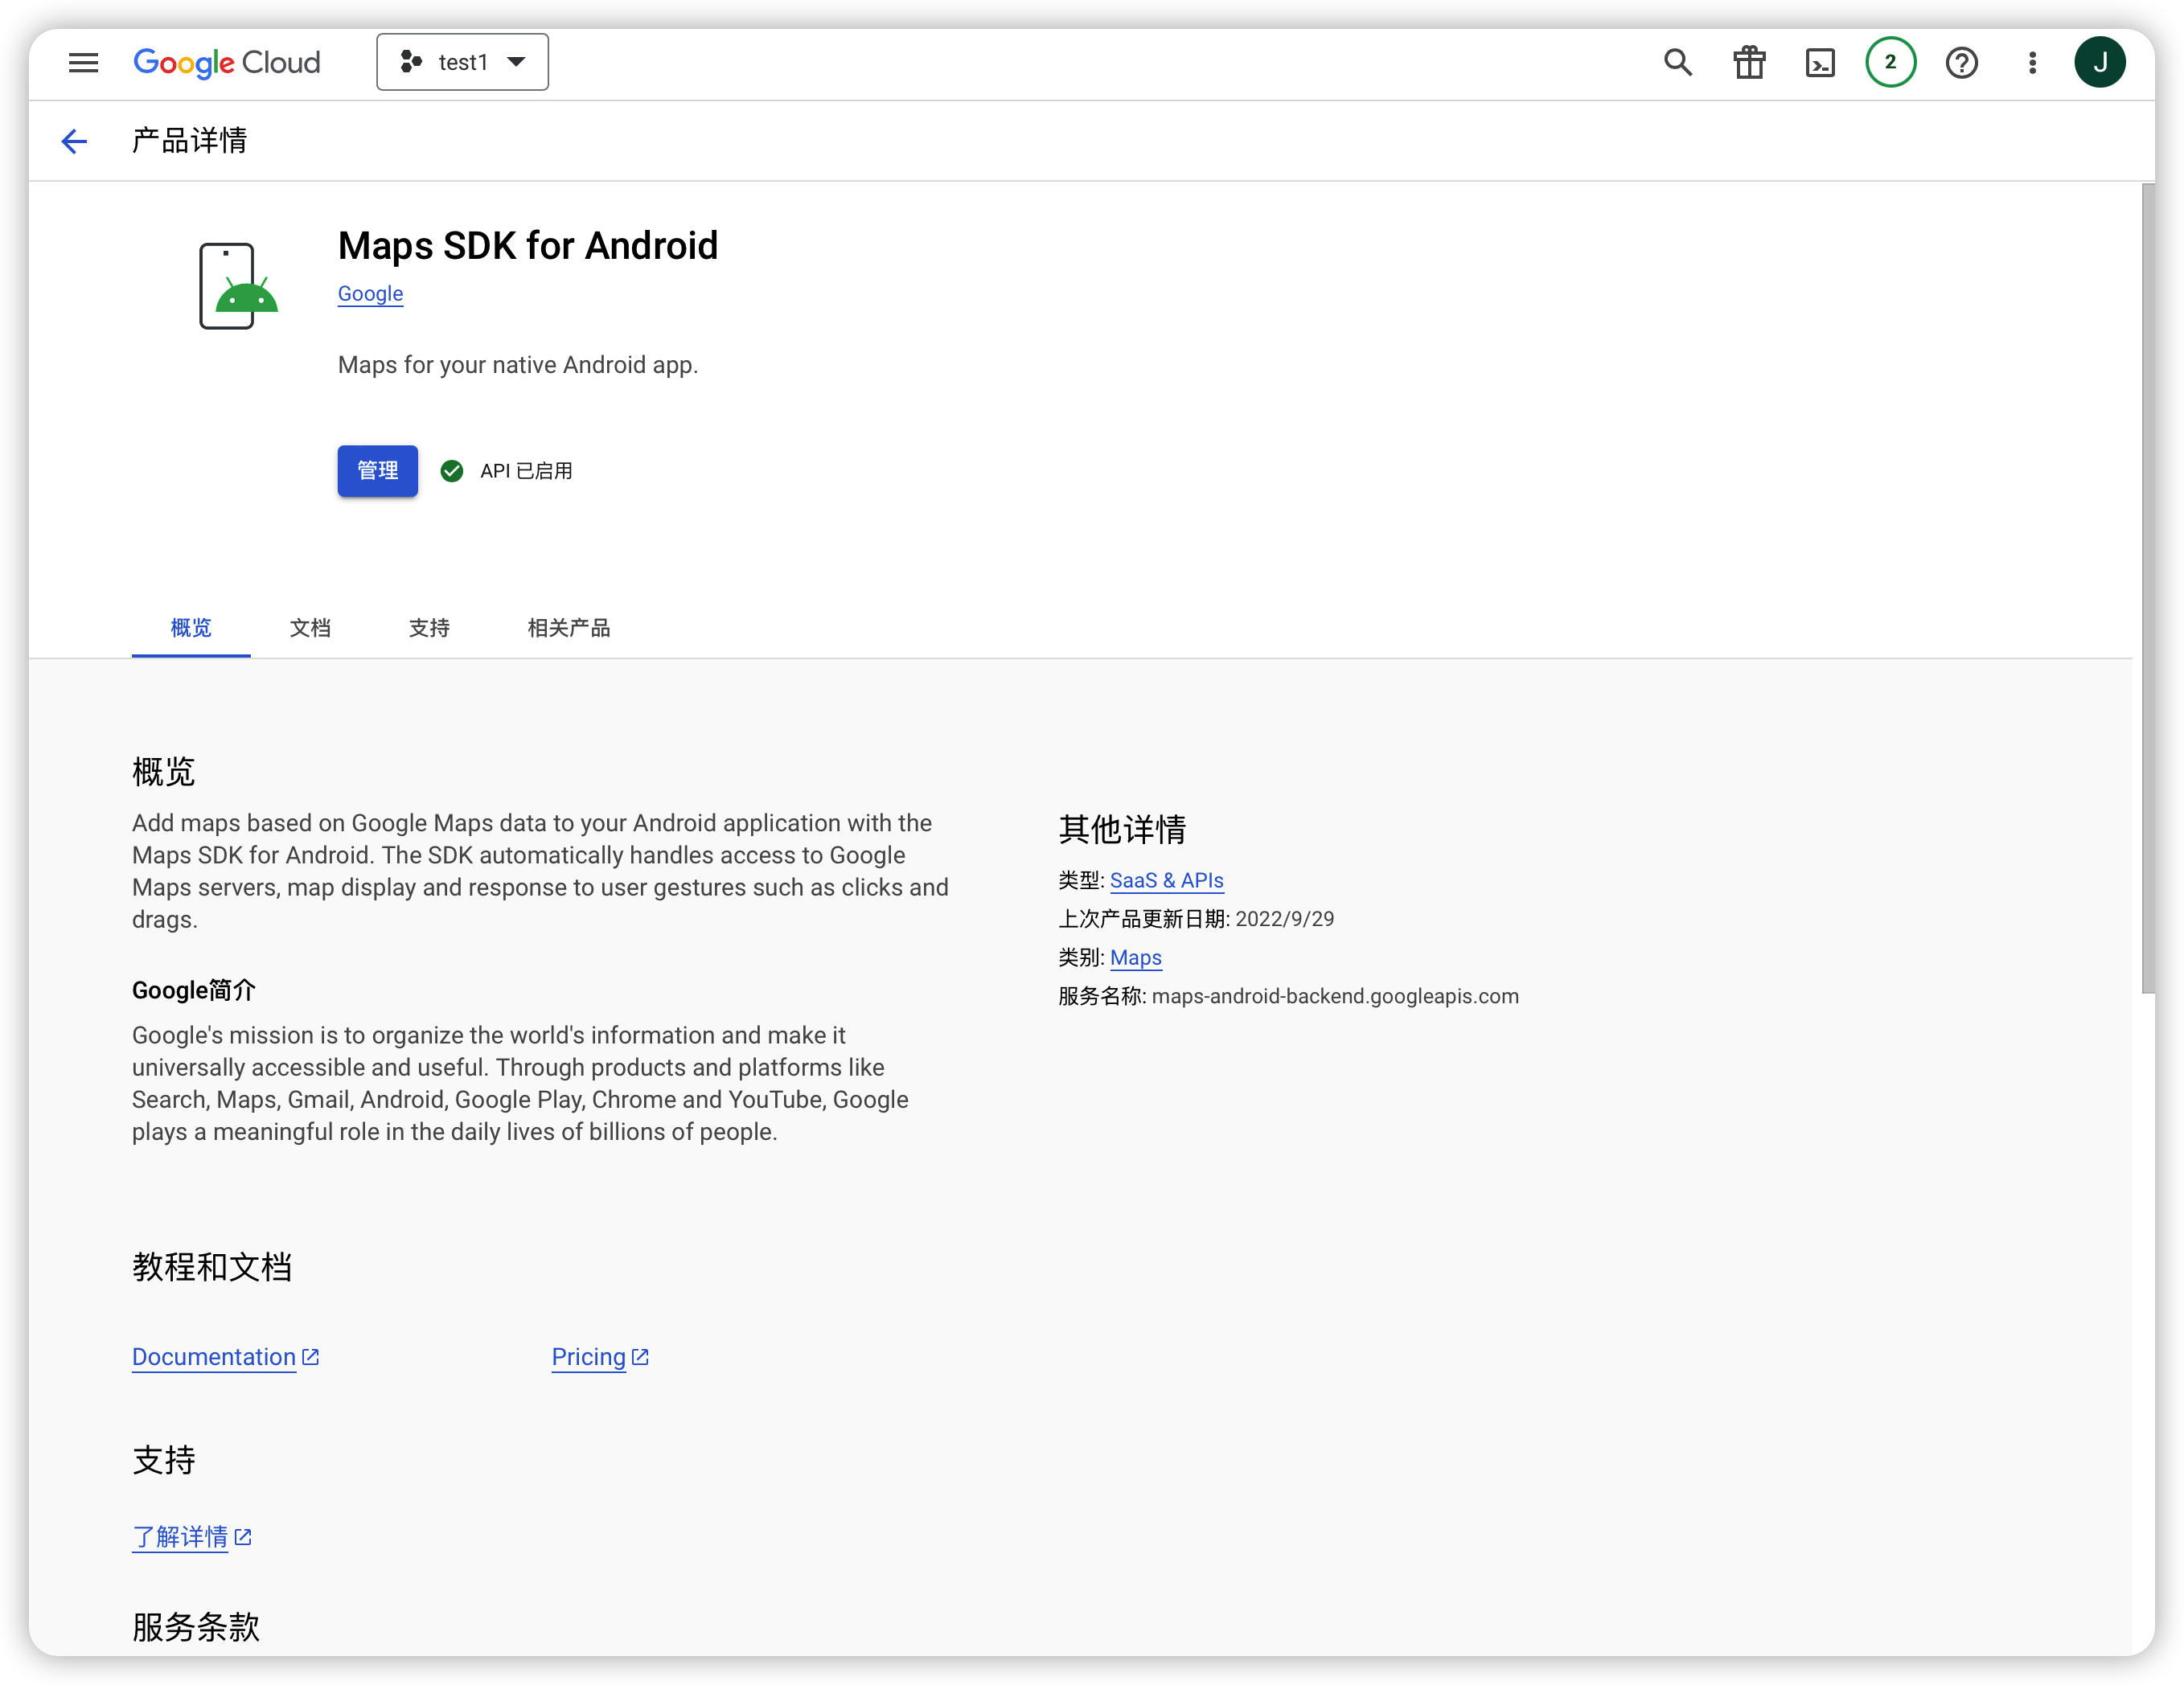Click the 其他详情 heading
This screenshot has width=2184, height=1685.
point(1122,829)
